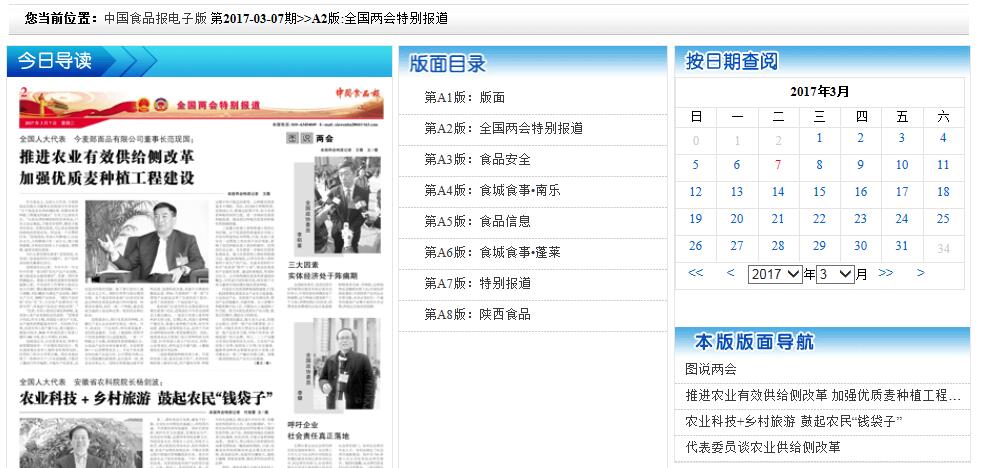Select calendar date 20
993x468 pixels.
737,219
